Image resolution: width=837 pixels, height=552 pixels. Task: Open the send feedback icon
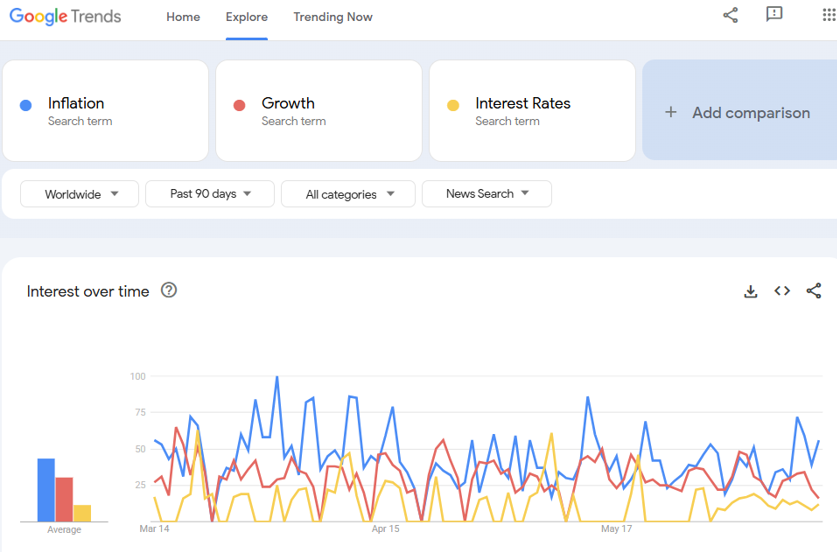(774, 14)
